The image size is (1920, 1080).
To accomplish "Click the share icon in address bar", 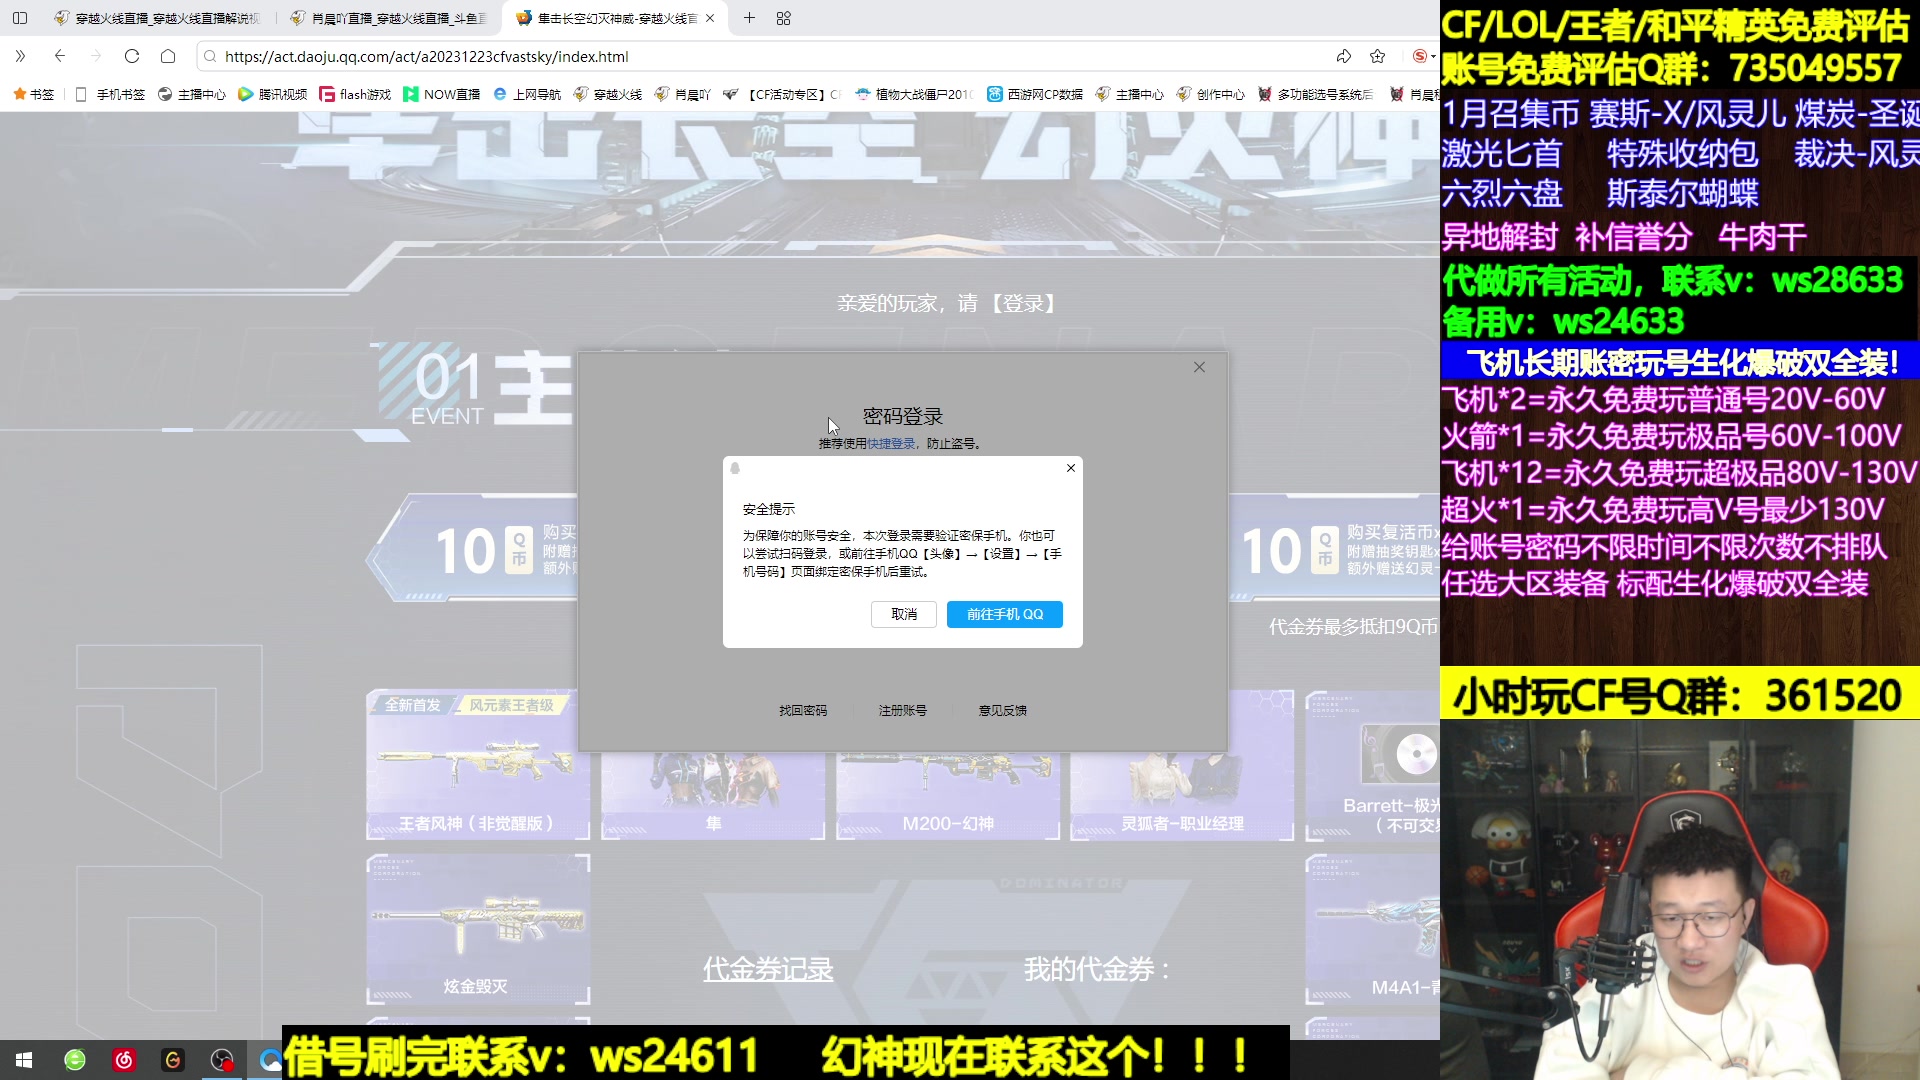I will 1344,56.
